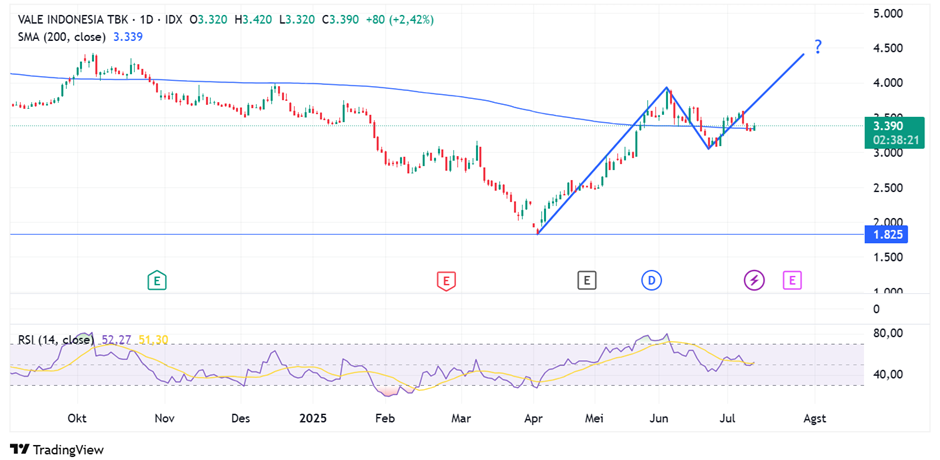Viewport: 940px width, 460px height.
Task: Click the current price label 3.390
Action: click(x=889, y=126)
